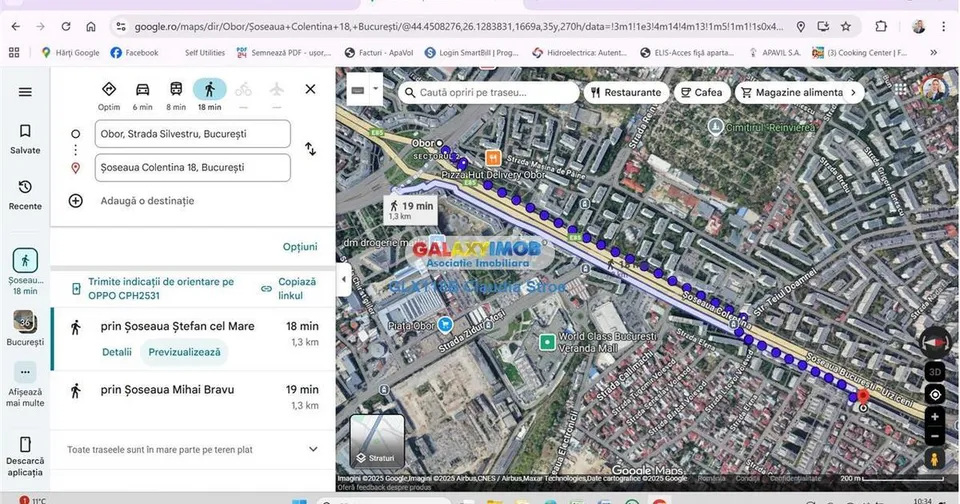Filter stops by Restaurante
The image size is (960, 504).
pos(626,92)
